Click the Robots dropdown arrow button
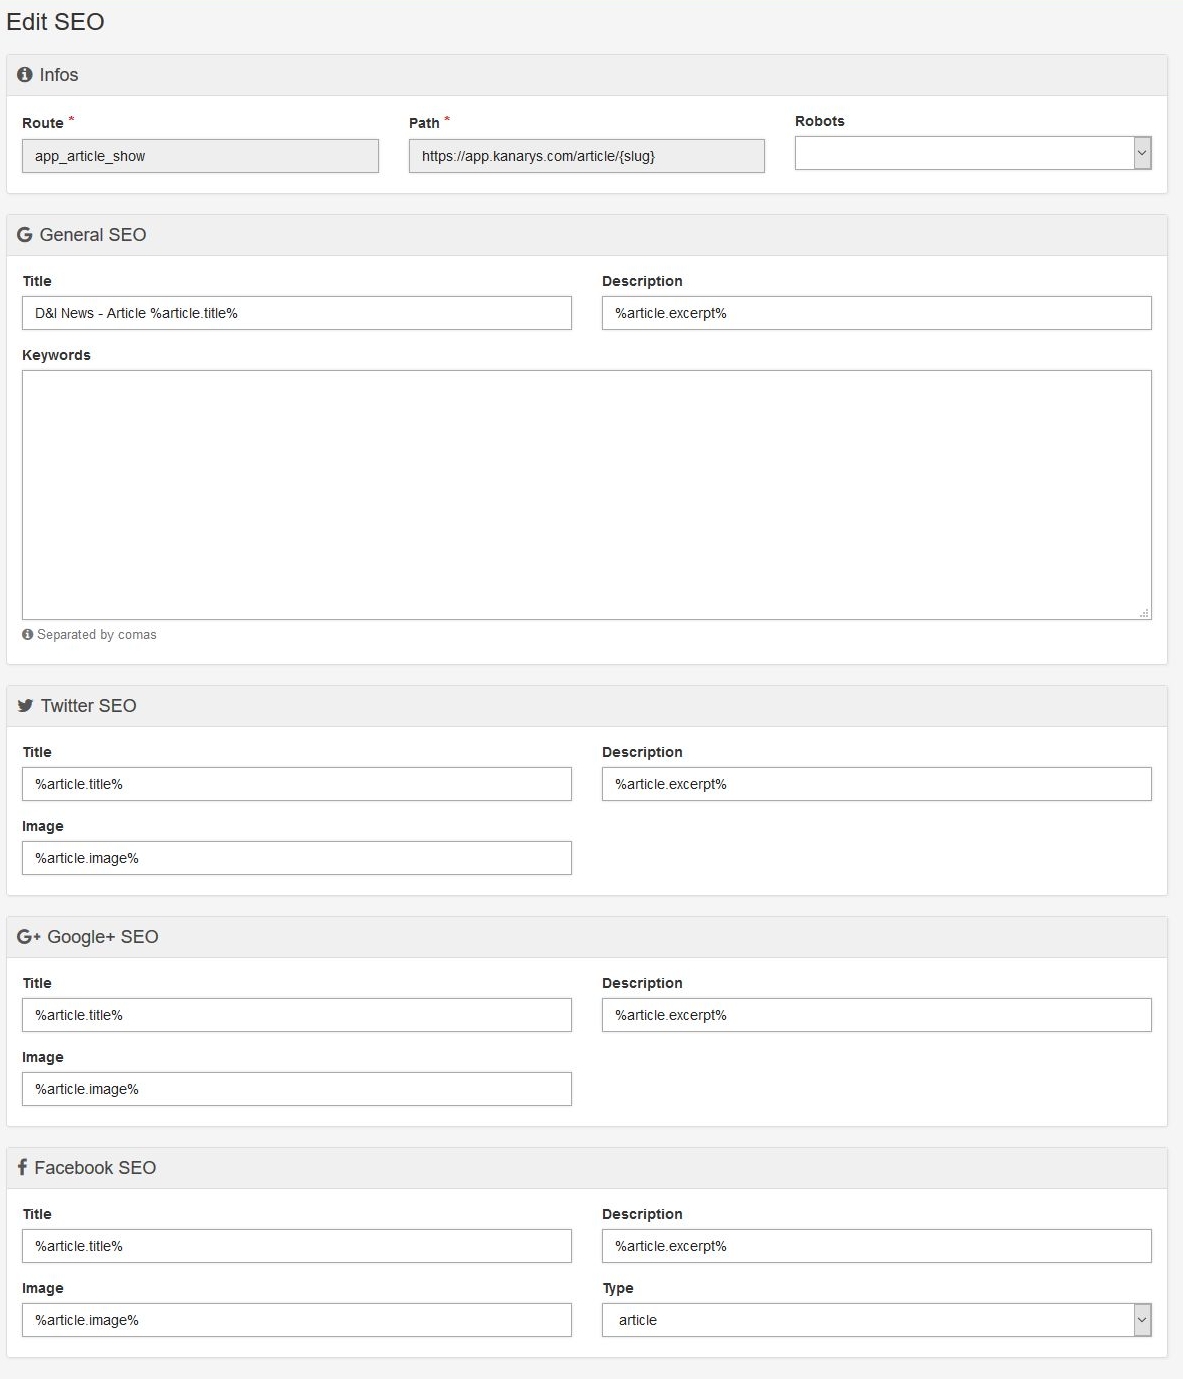This screenshot has width=1183, height=1379. (1142, 153)
